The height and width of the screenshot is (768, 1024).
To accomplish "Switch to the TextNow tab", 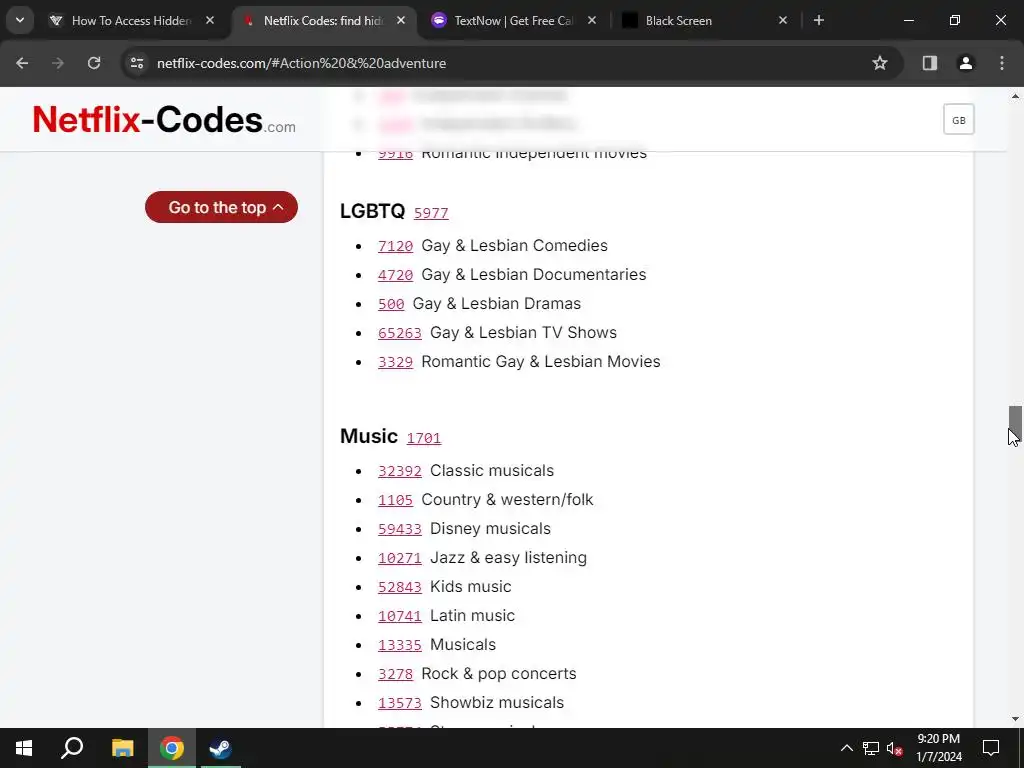I will (513, 20).
